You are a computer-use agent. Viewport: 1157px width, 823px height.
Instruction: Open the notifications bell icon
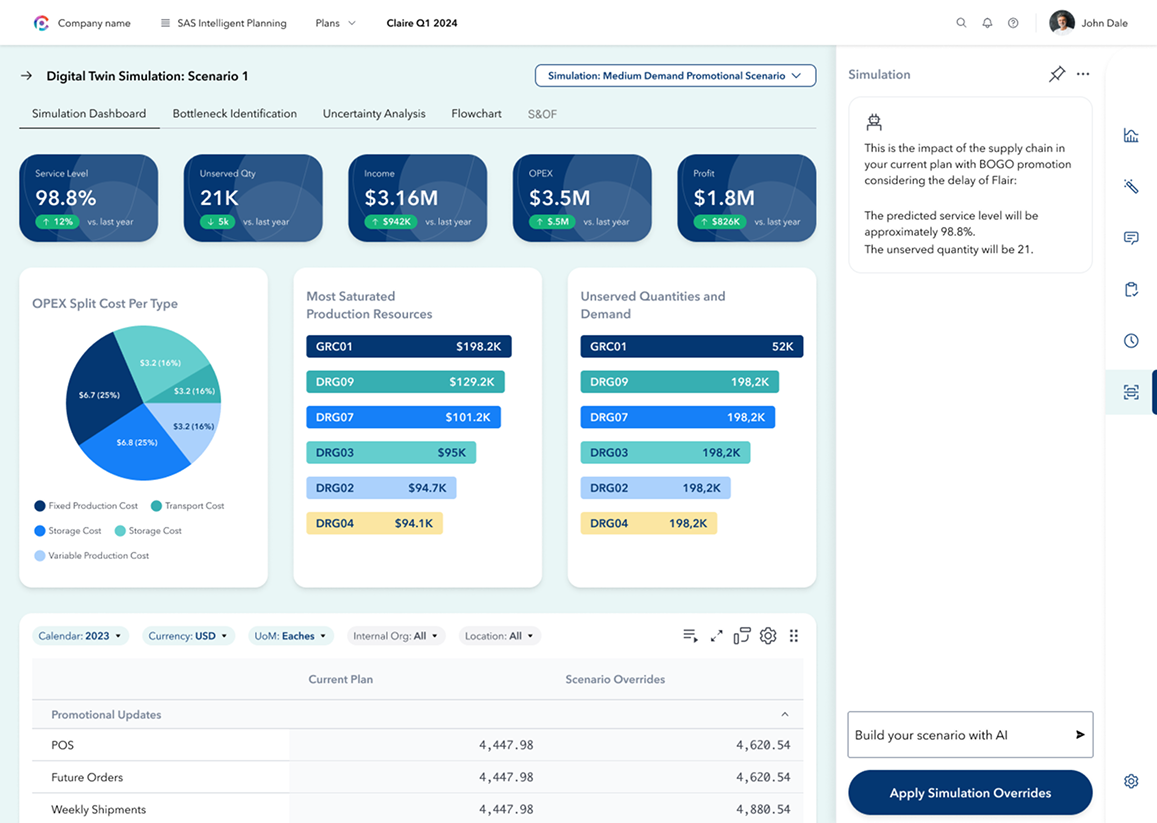tap(987, 23)
